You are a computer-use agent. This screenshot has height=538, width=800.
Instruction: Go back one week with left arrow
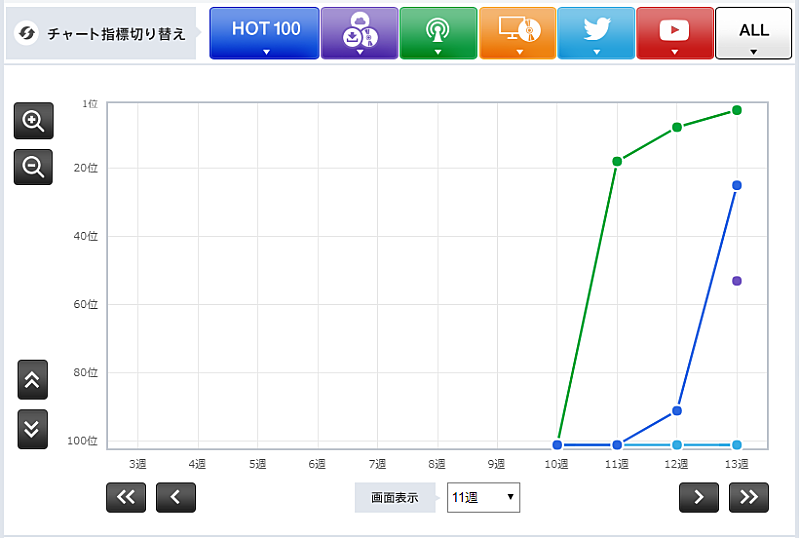pos(176,497)
